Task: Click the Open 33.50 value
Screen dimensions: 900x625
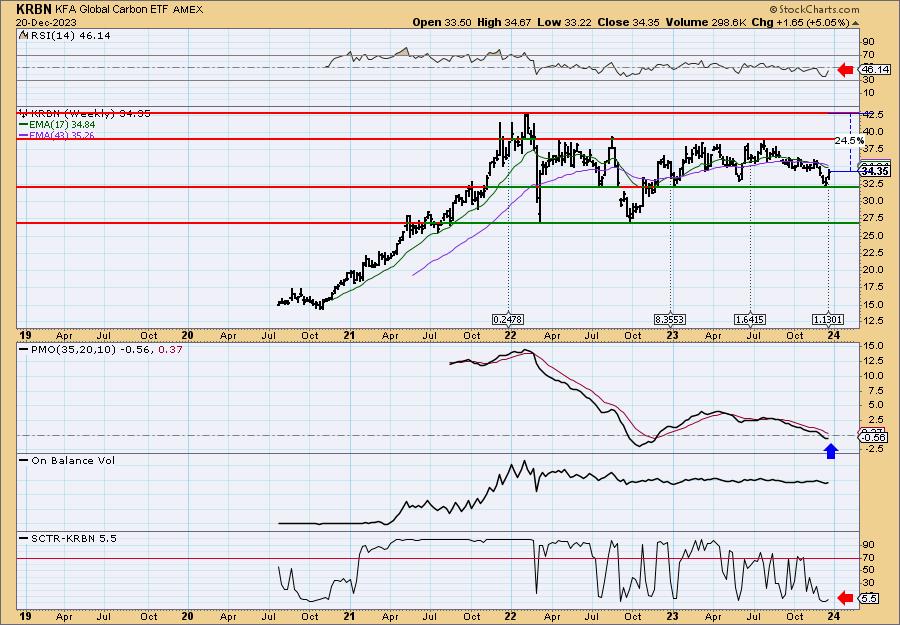Action: 442,22
